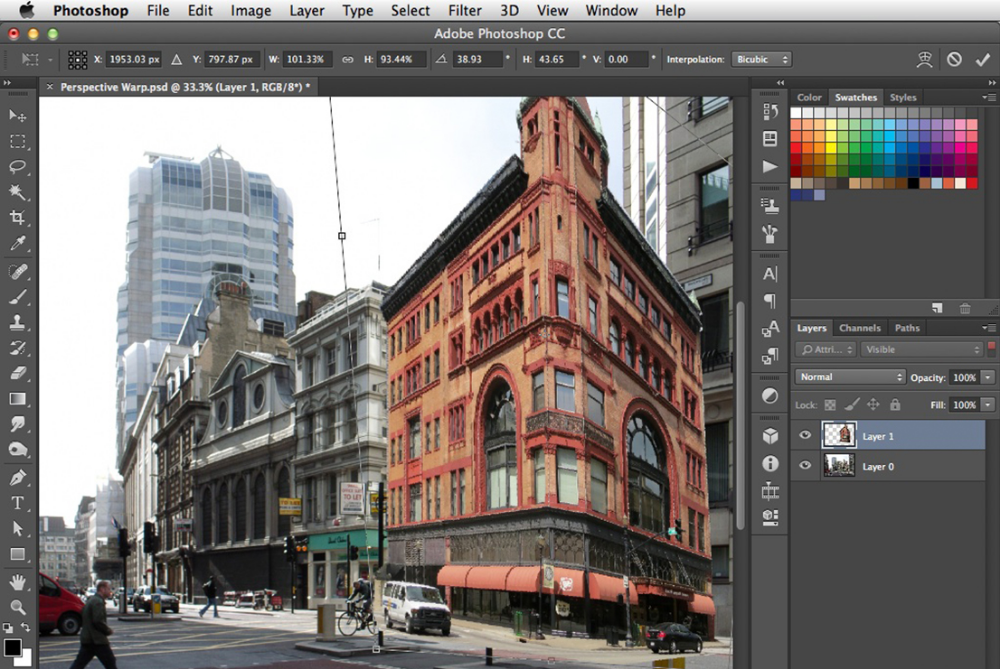Cancel the transform in options bar
The width and height of the screenshot is (1000, 669).
pos(954,59)
